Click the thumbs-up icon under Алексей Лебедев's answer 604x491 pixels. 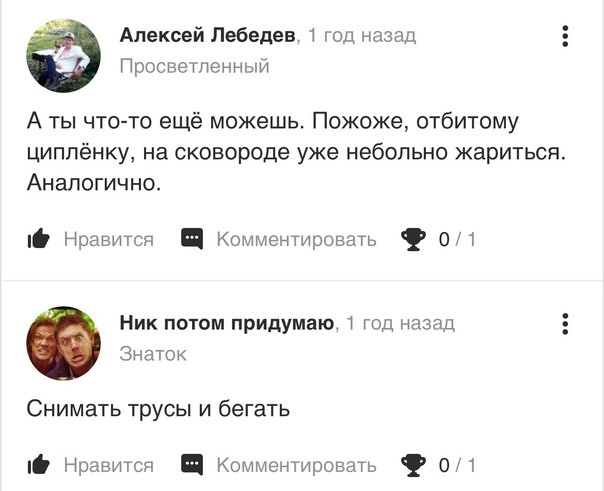pyautogui.click(x=39, y=239)
